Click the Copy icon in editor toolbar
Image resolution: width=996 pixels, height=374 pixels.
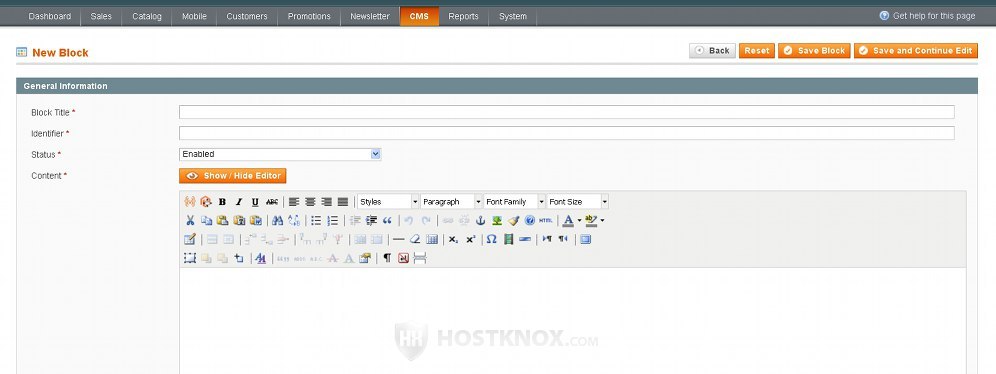[206, 220]
